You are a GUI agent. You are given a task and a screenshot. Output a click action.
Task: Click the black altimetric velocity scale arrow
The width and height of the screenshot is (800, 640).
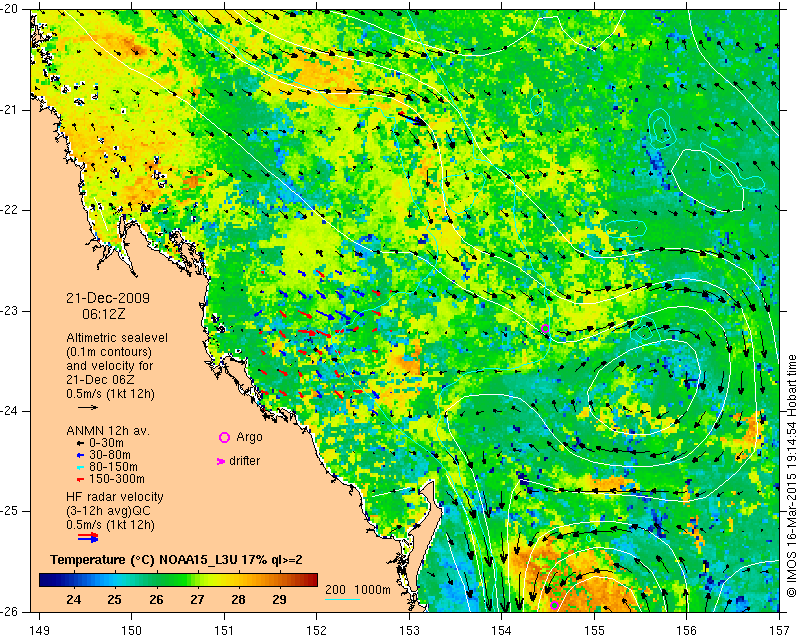(88, 407)
